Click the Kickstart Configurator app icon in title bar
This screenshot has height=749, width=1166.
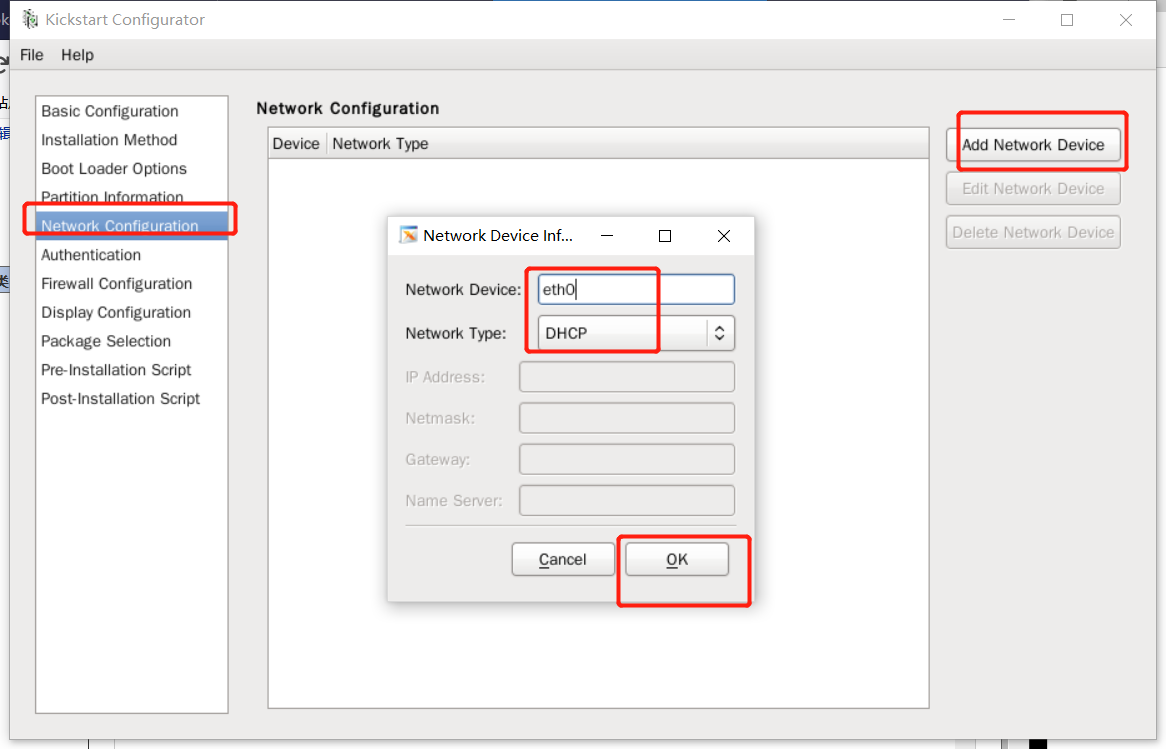30,19
